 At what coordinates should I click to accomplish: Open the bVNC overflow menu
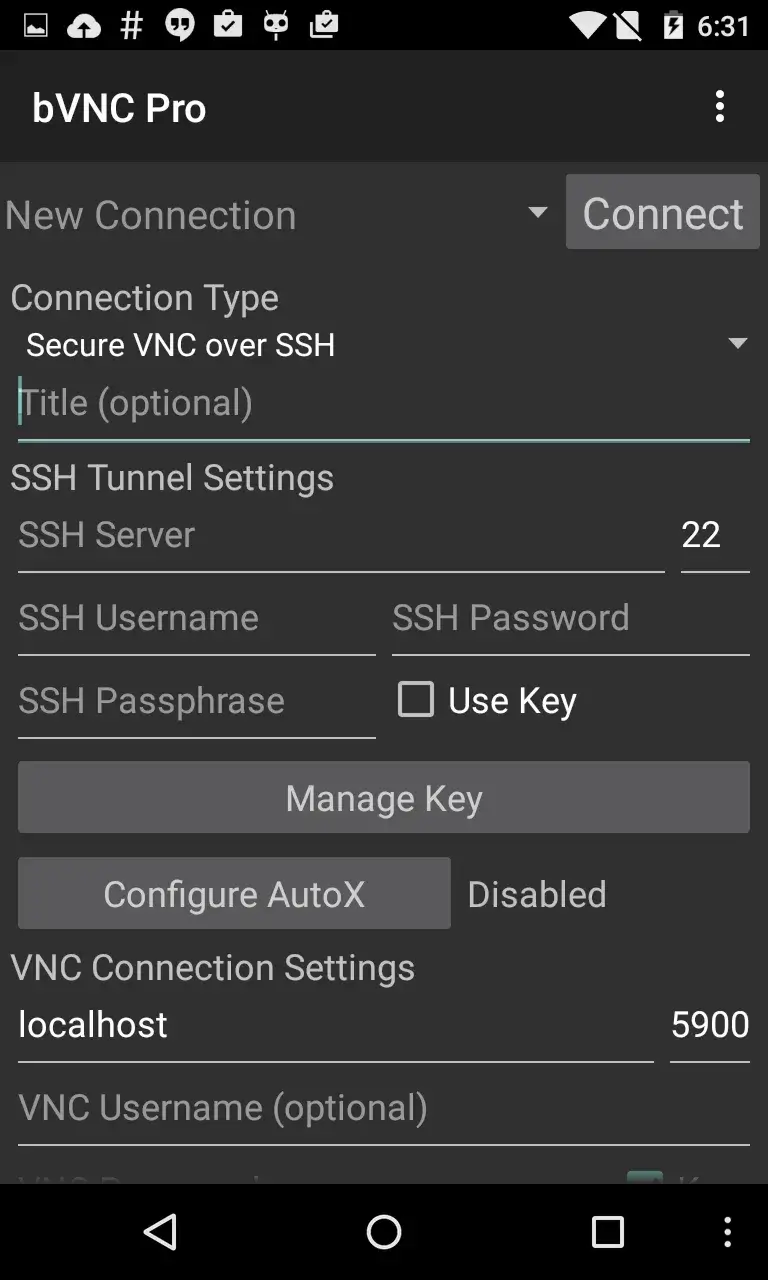[720, 105]
